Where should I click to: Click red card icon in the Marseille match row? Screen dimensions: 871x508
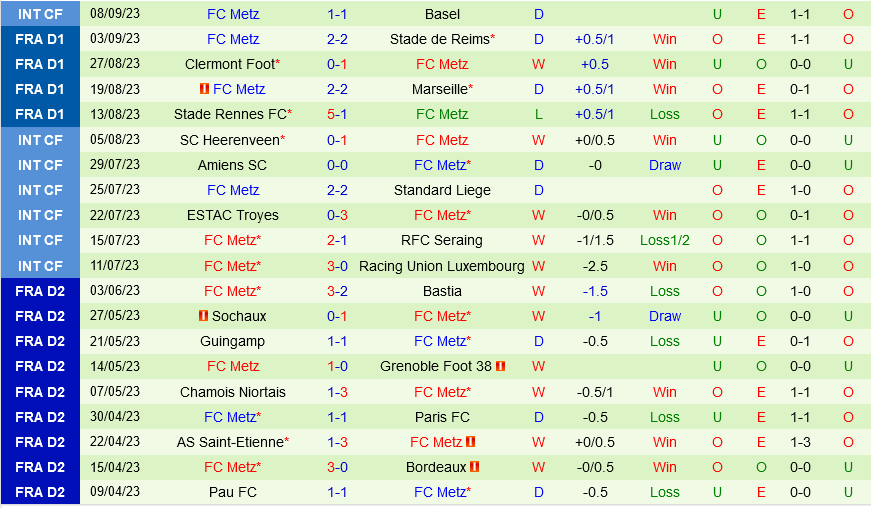click(x=204, y=89)
